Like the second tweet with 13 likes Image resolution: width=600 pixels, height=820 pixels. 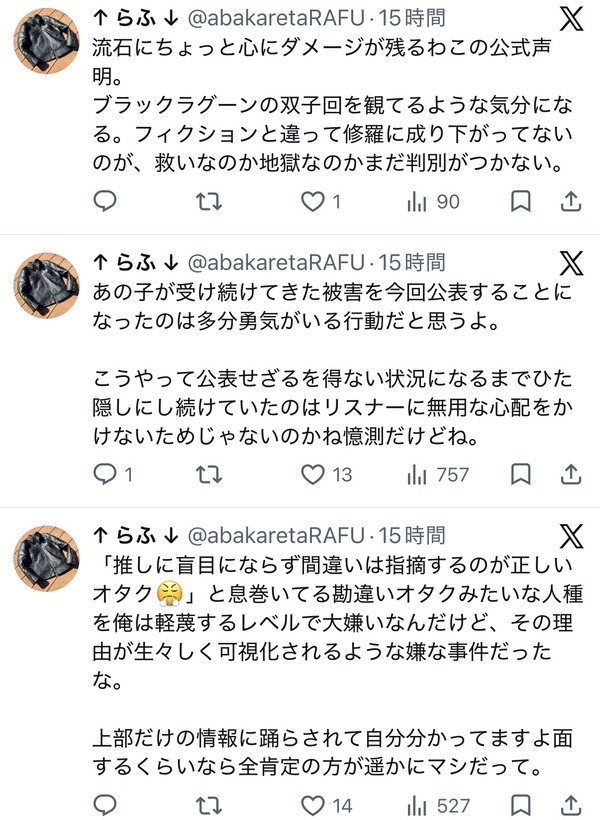326,474
